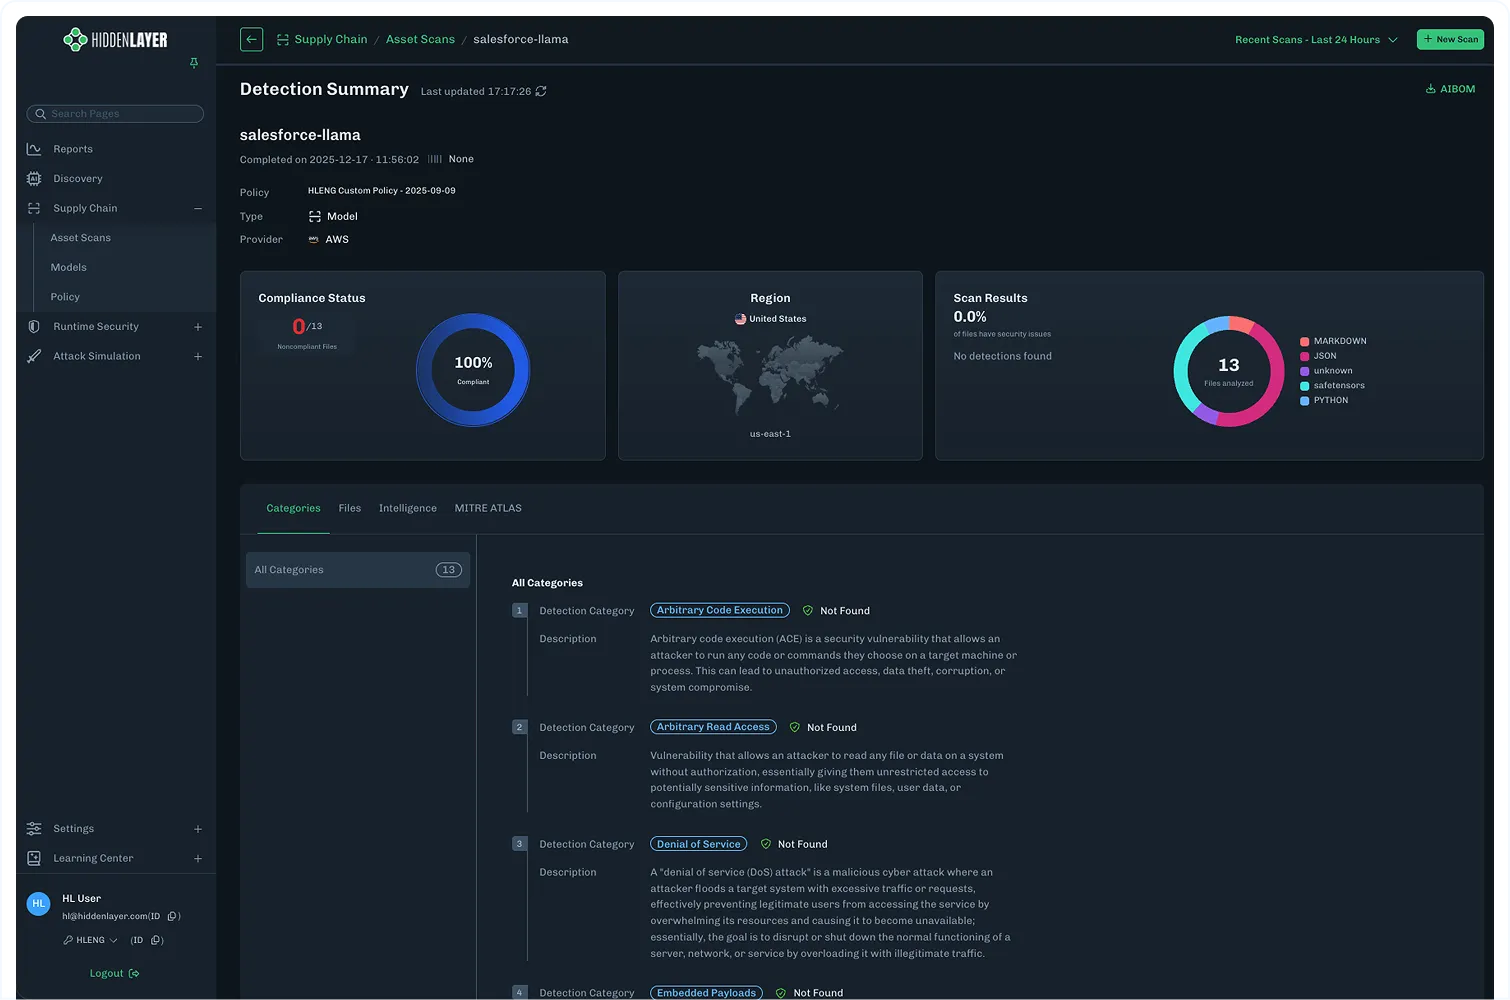Screen dimensions: 1510x1000
Task: Click the Attack Simulation icon
Action: 34,356
